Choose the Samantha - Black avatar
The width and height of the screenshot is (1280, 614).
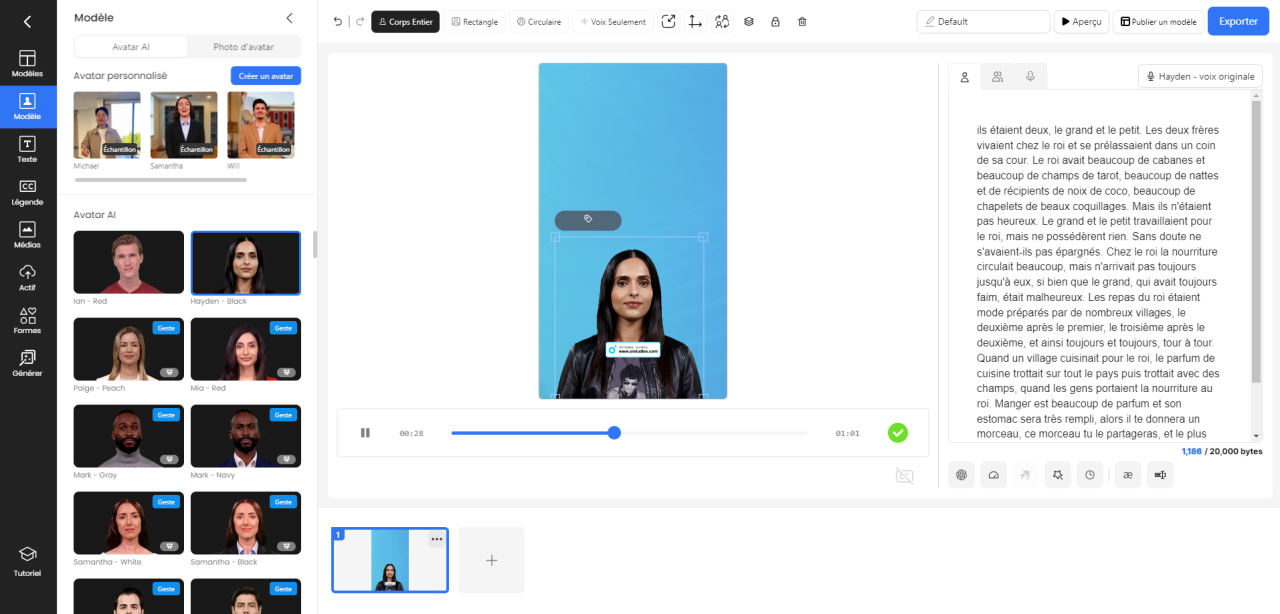click(x=246, y=523)
